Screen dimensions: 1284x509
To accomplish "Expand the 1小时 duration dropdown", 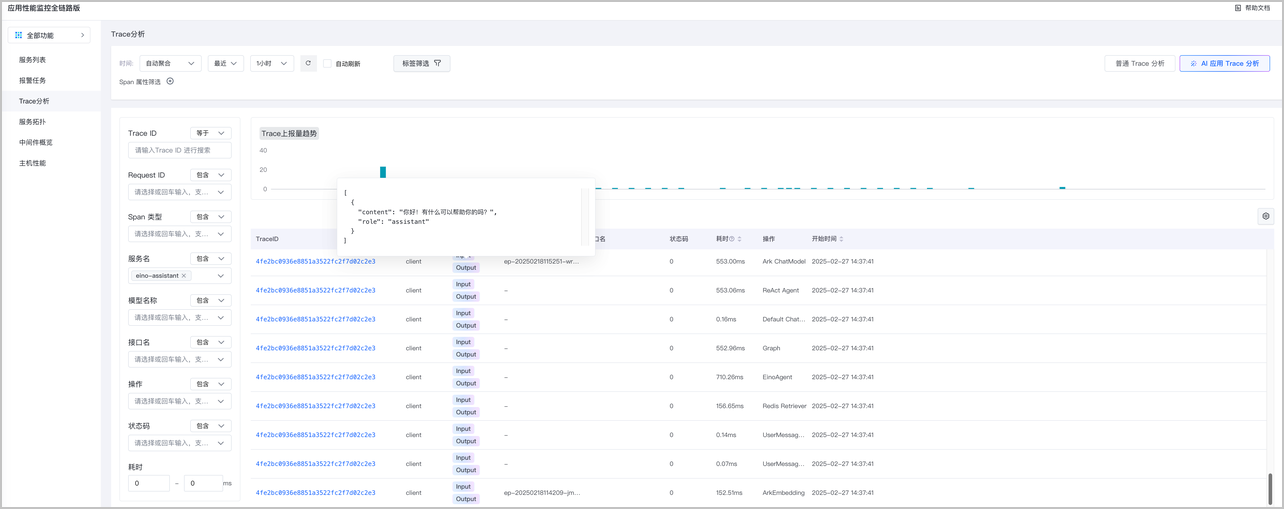I will [x=271, y=63].
